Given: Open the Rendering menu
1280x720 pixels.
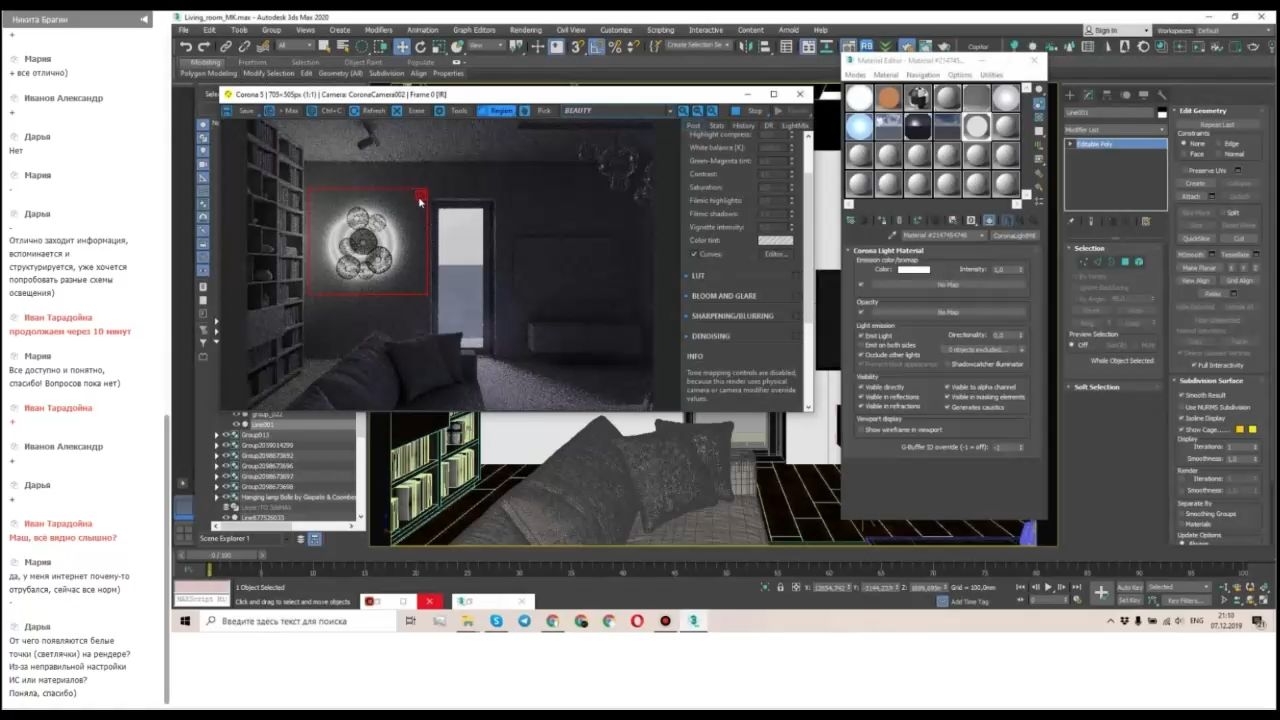Looking at the screenshot, I should [x=525, y=30].
